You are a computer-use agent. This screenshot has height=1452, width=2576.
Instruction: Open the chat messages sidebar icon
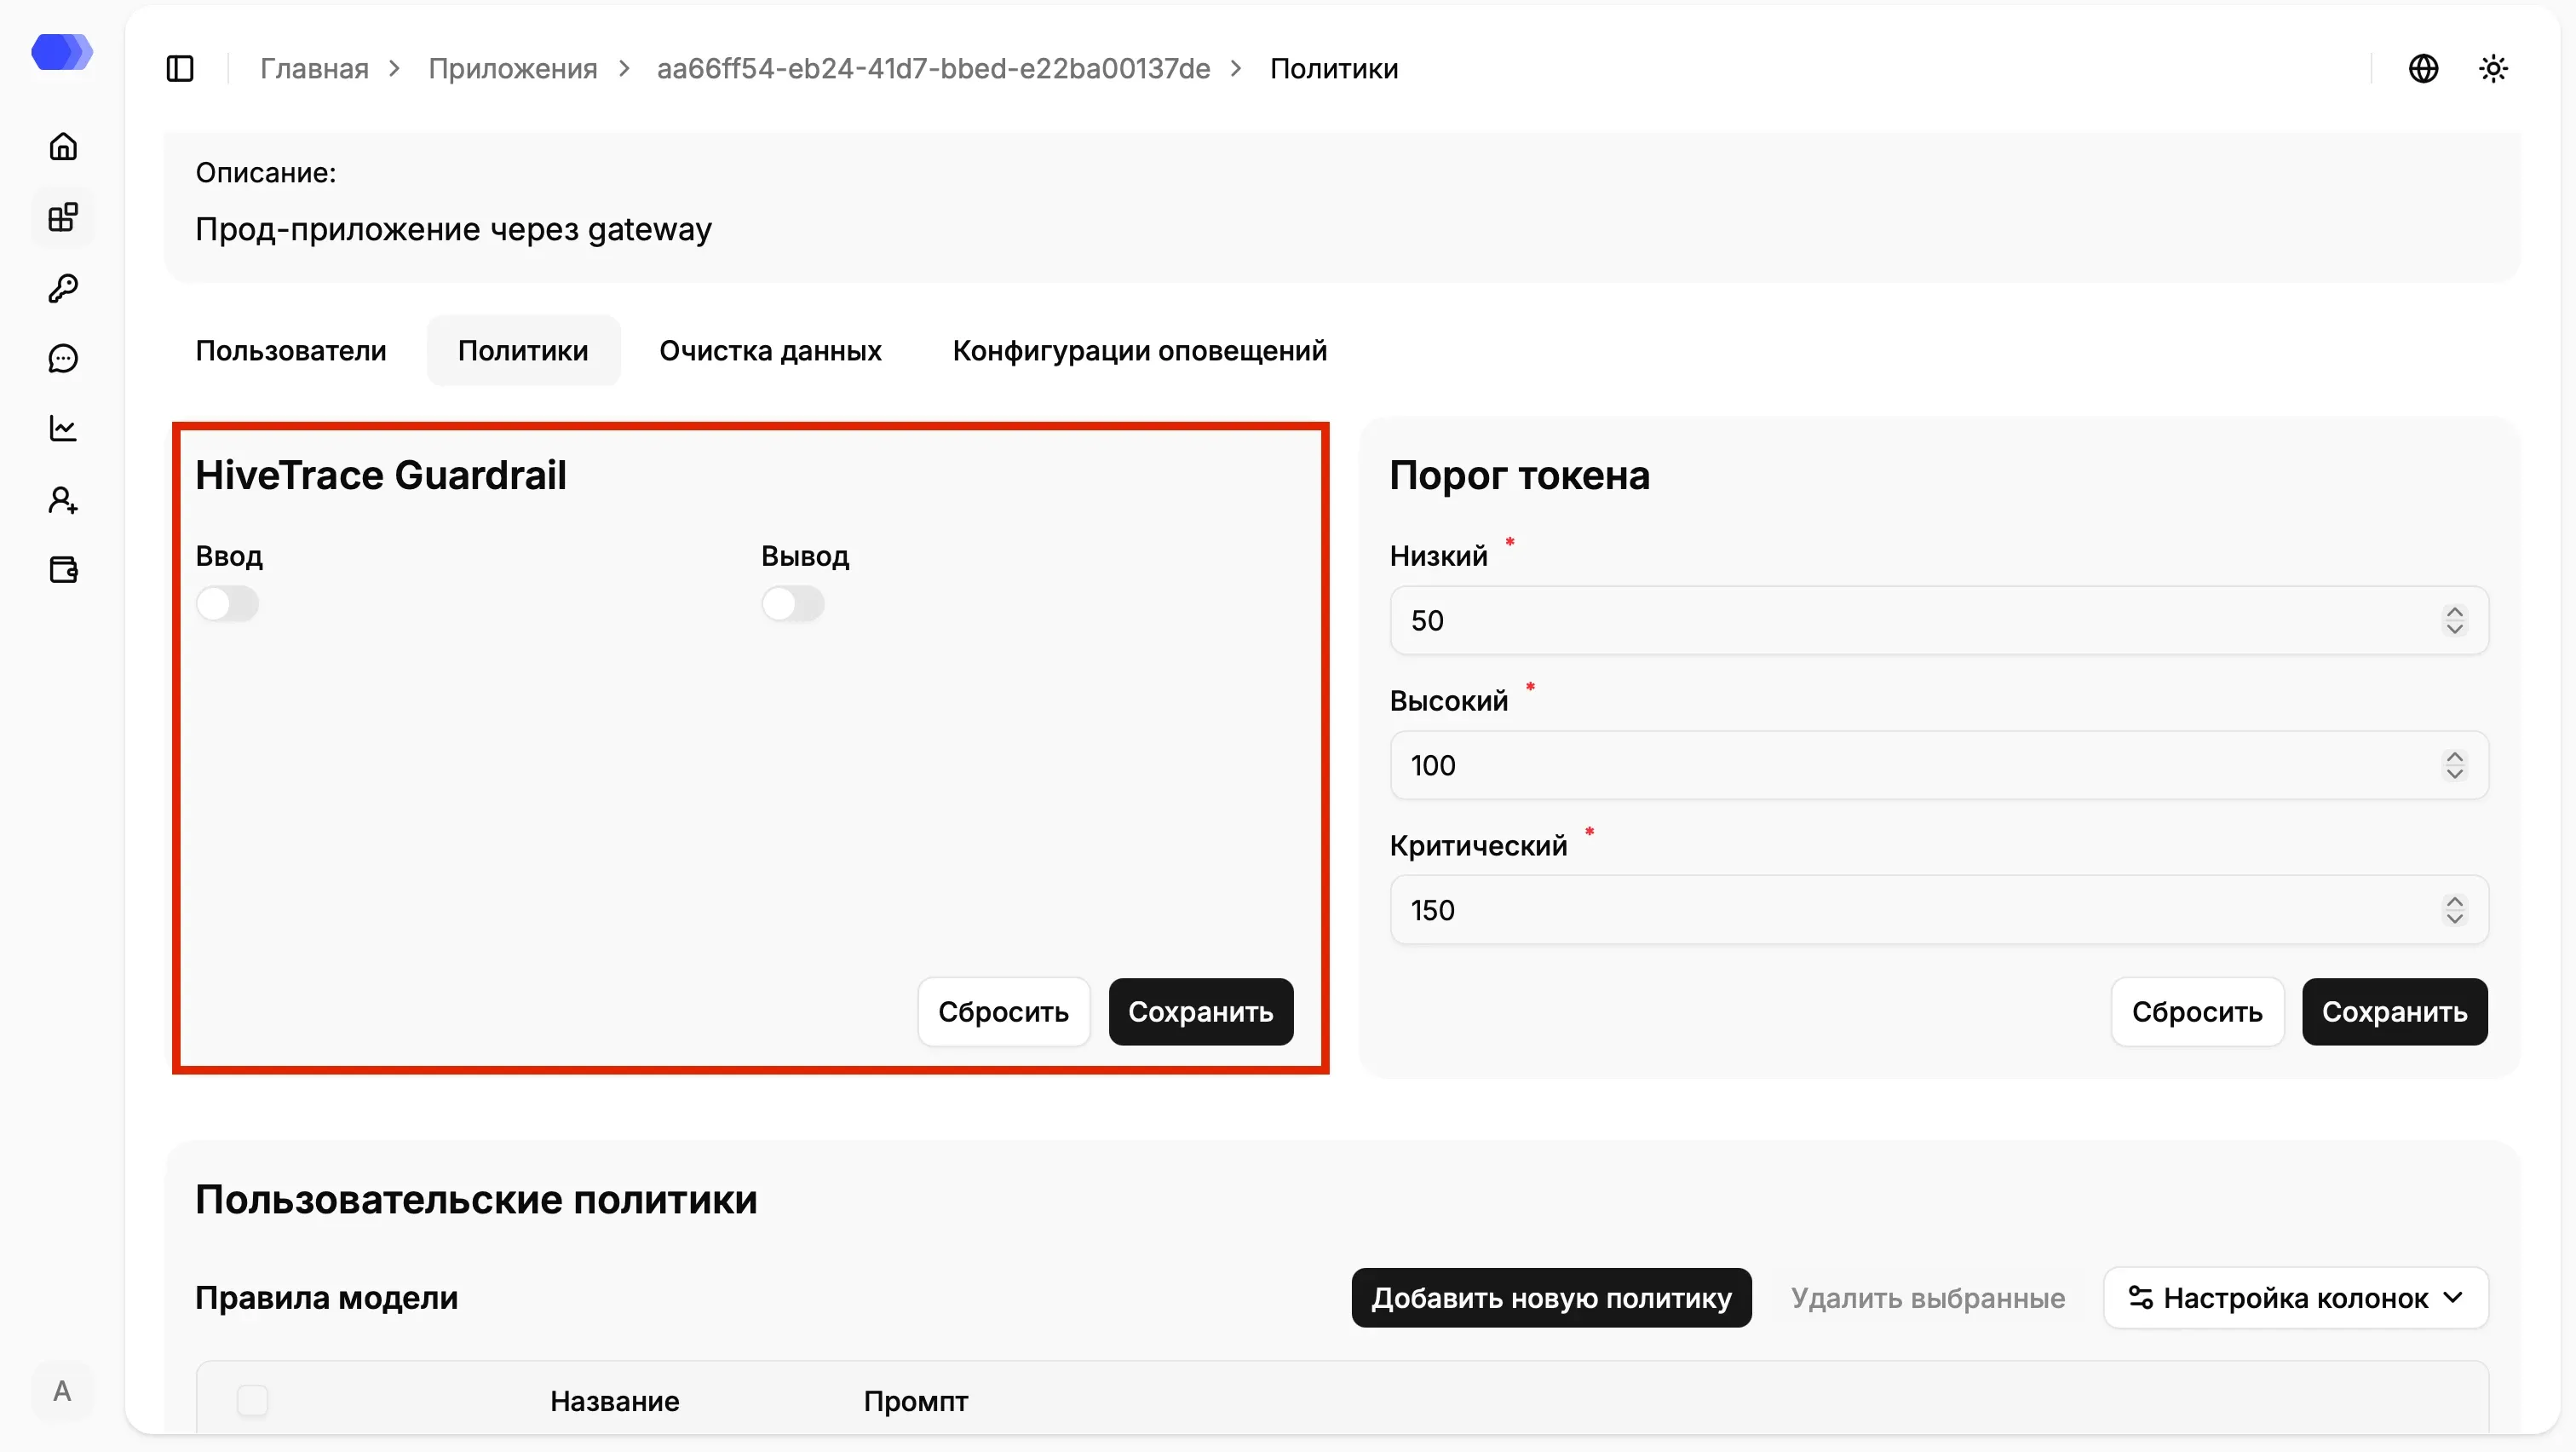click(x=63, y=358)
